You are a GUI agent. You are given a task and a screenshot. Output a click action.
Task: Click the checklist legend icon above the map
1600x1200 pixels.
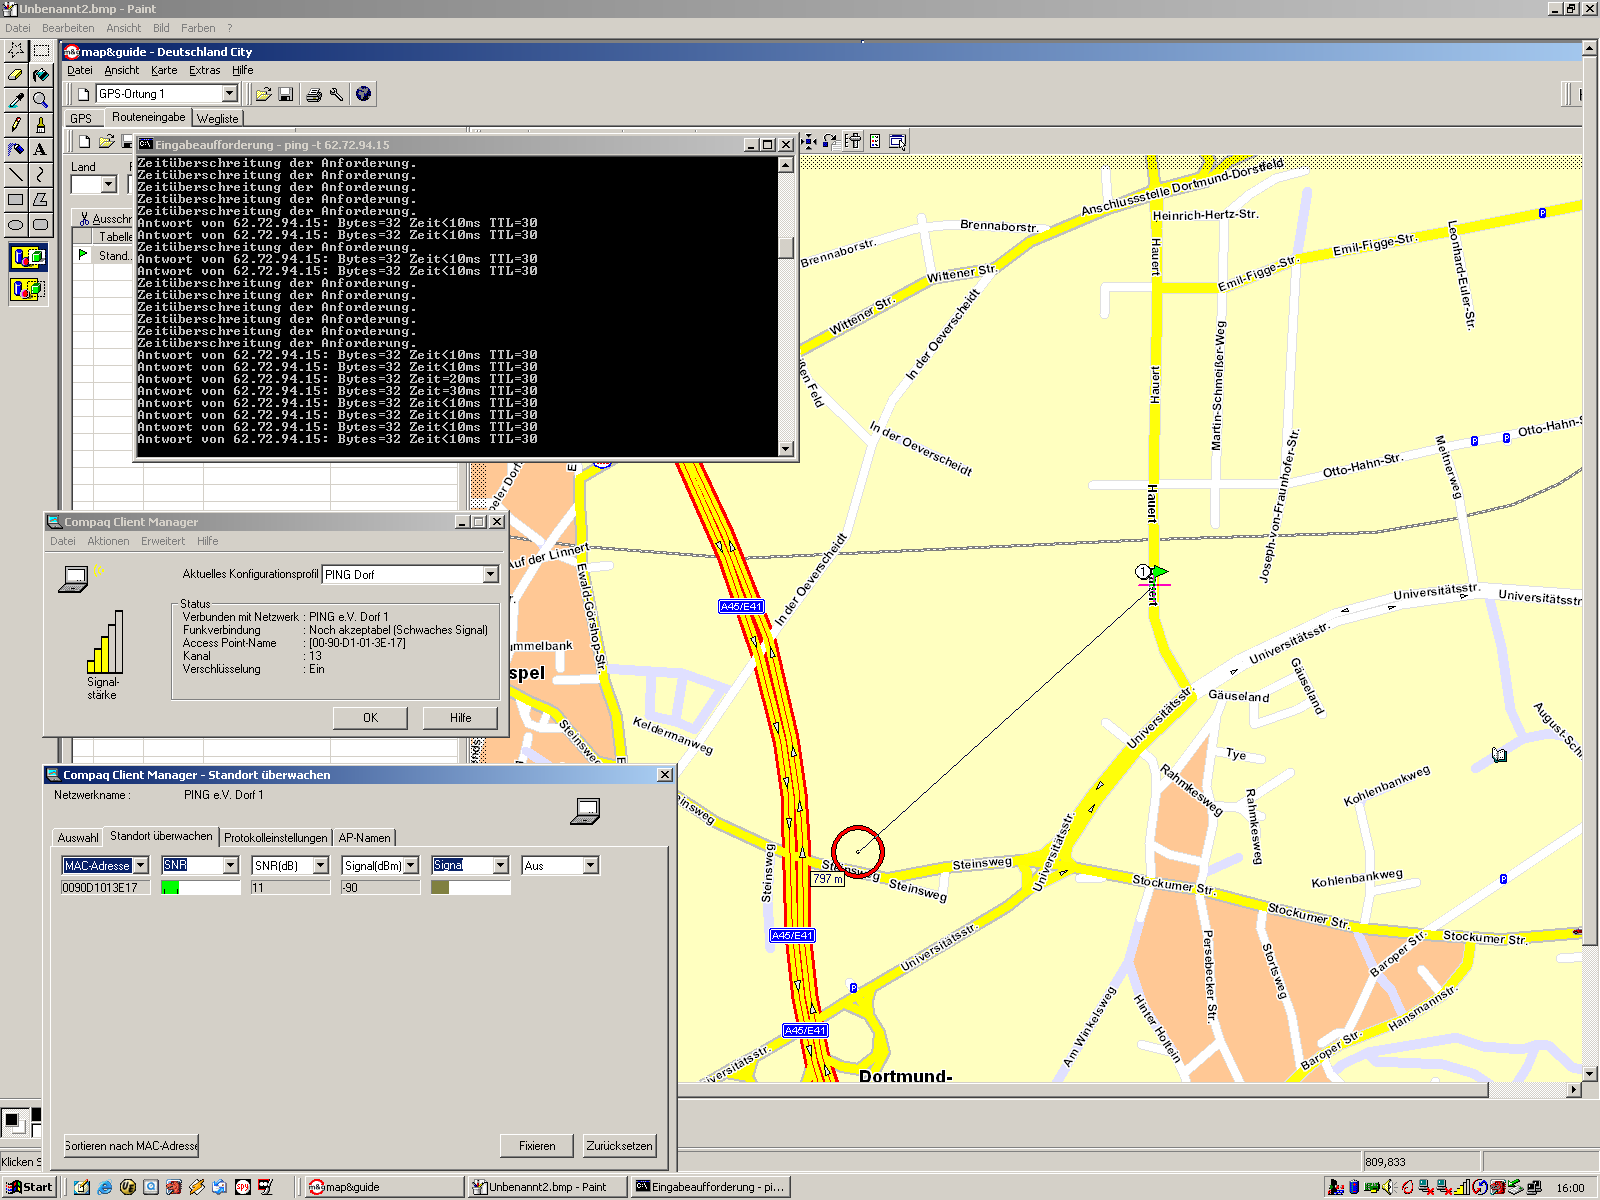click(x=875, y=142)
